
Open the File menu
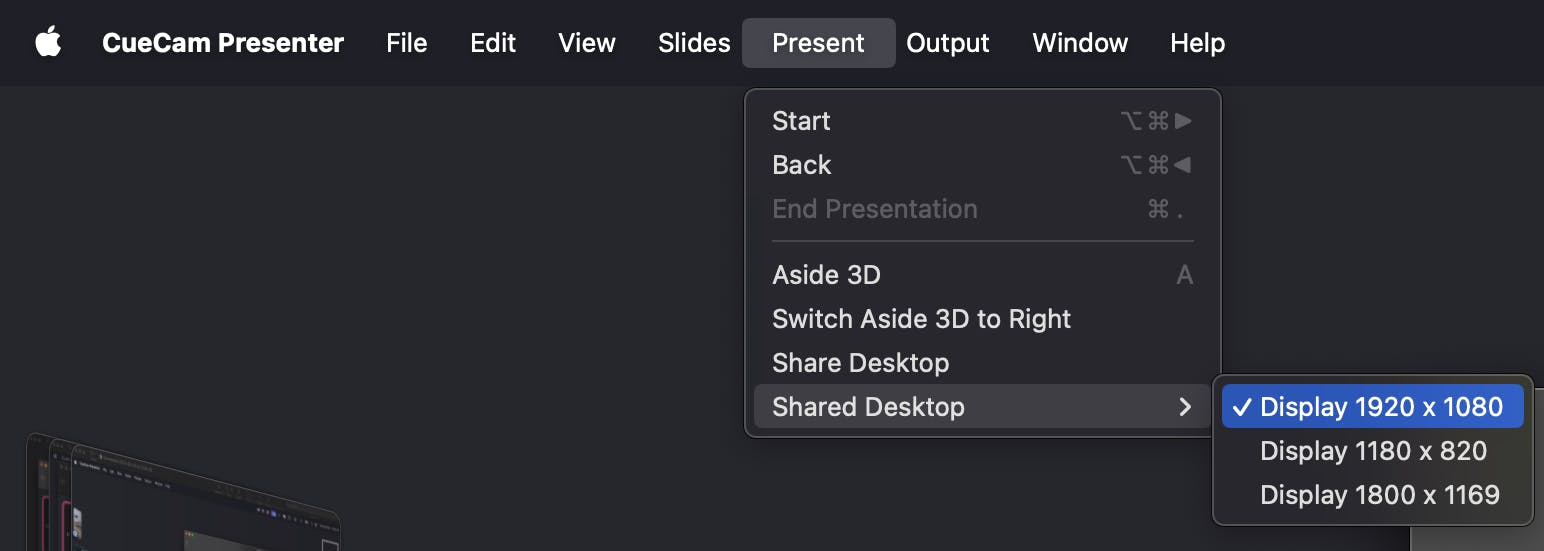406,43
